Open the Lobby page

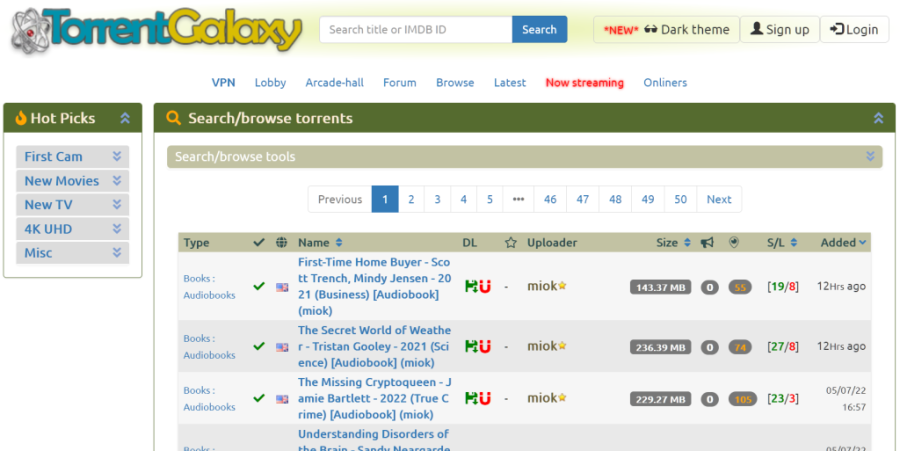270,83
